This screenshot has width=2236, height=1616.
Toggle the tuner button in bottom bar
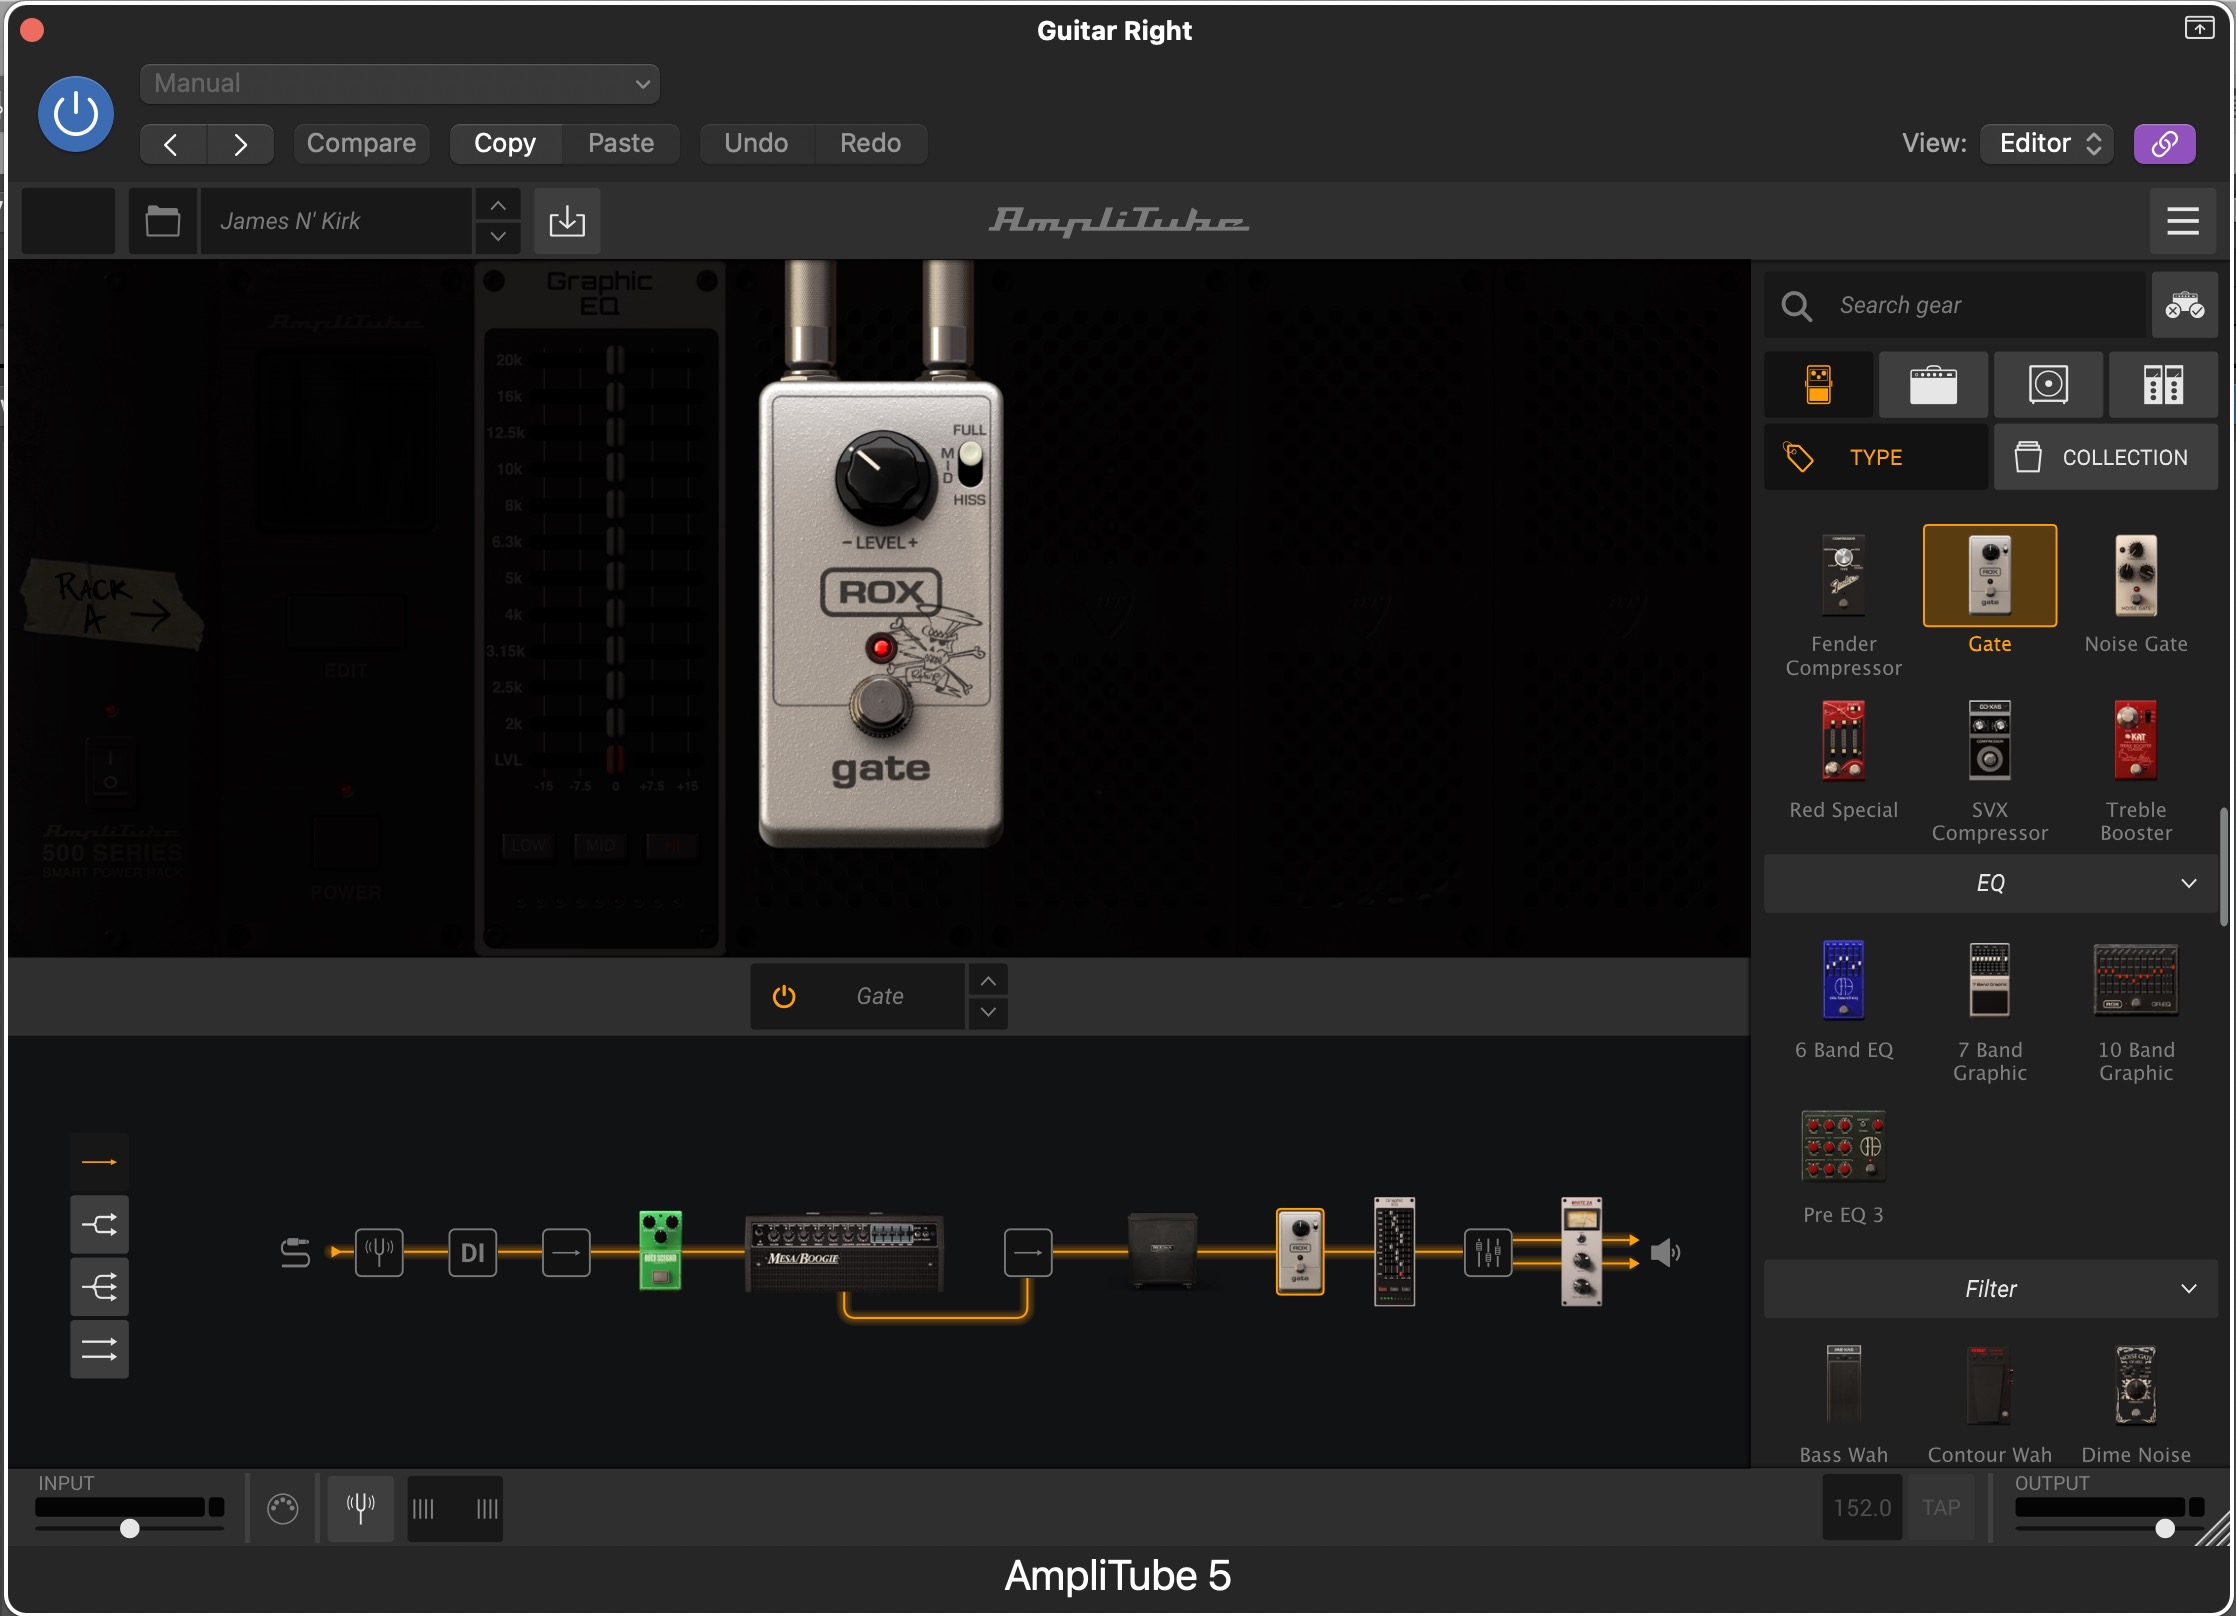pos(360,1508)
